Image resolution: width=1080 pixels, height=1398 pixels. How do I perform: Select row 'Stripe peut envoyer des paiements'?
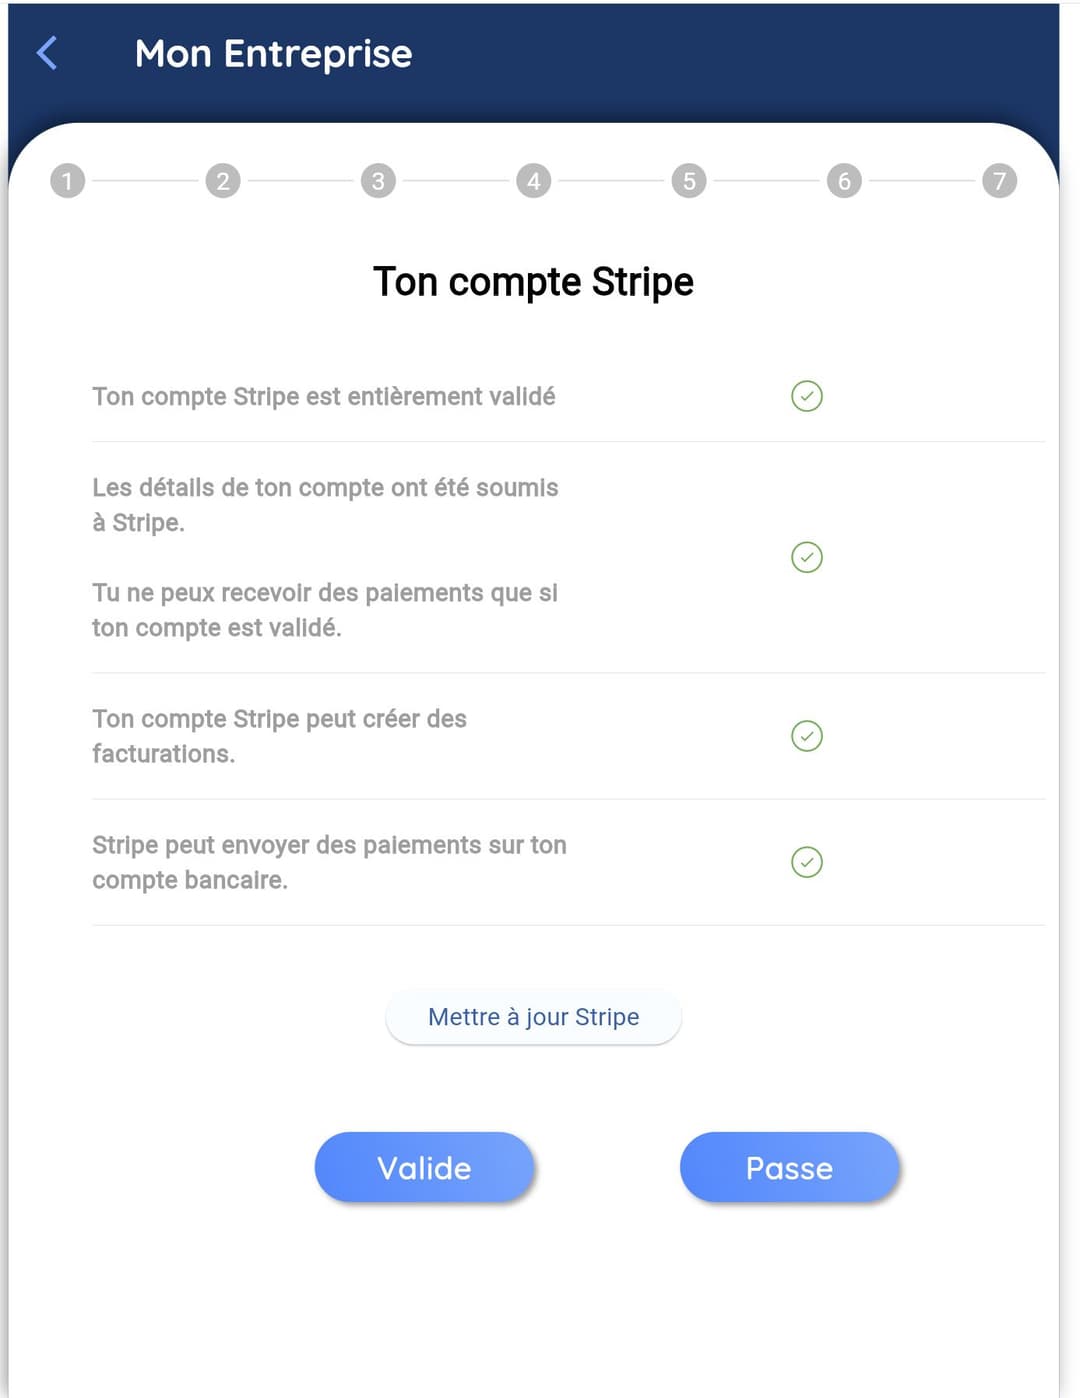click(568, 862)
